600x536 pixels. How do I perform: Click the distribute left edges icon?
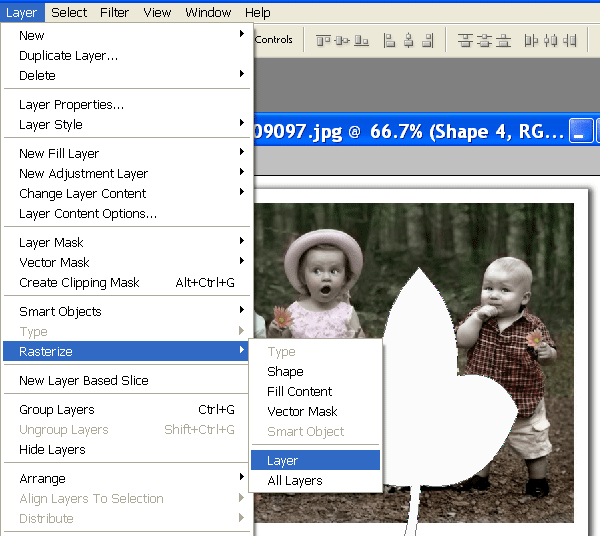click(x=531, y=40)
